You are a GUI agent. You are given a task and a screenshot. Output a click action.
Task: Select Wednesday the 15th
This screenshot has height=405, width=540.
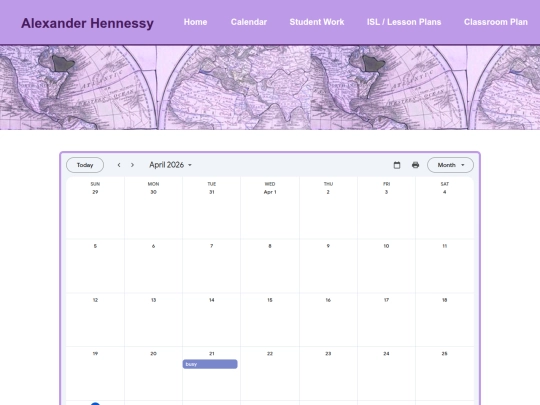coord(270,300)
